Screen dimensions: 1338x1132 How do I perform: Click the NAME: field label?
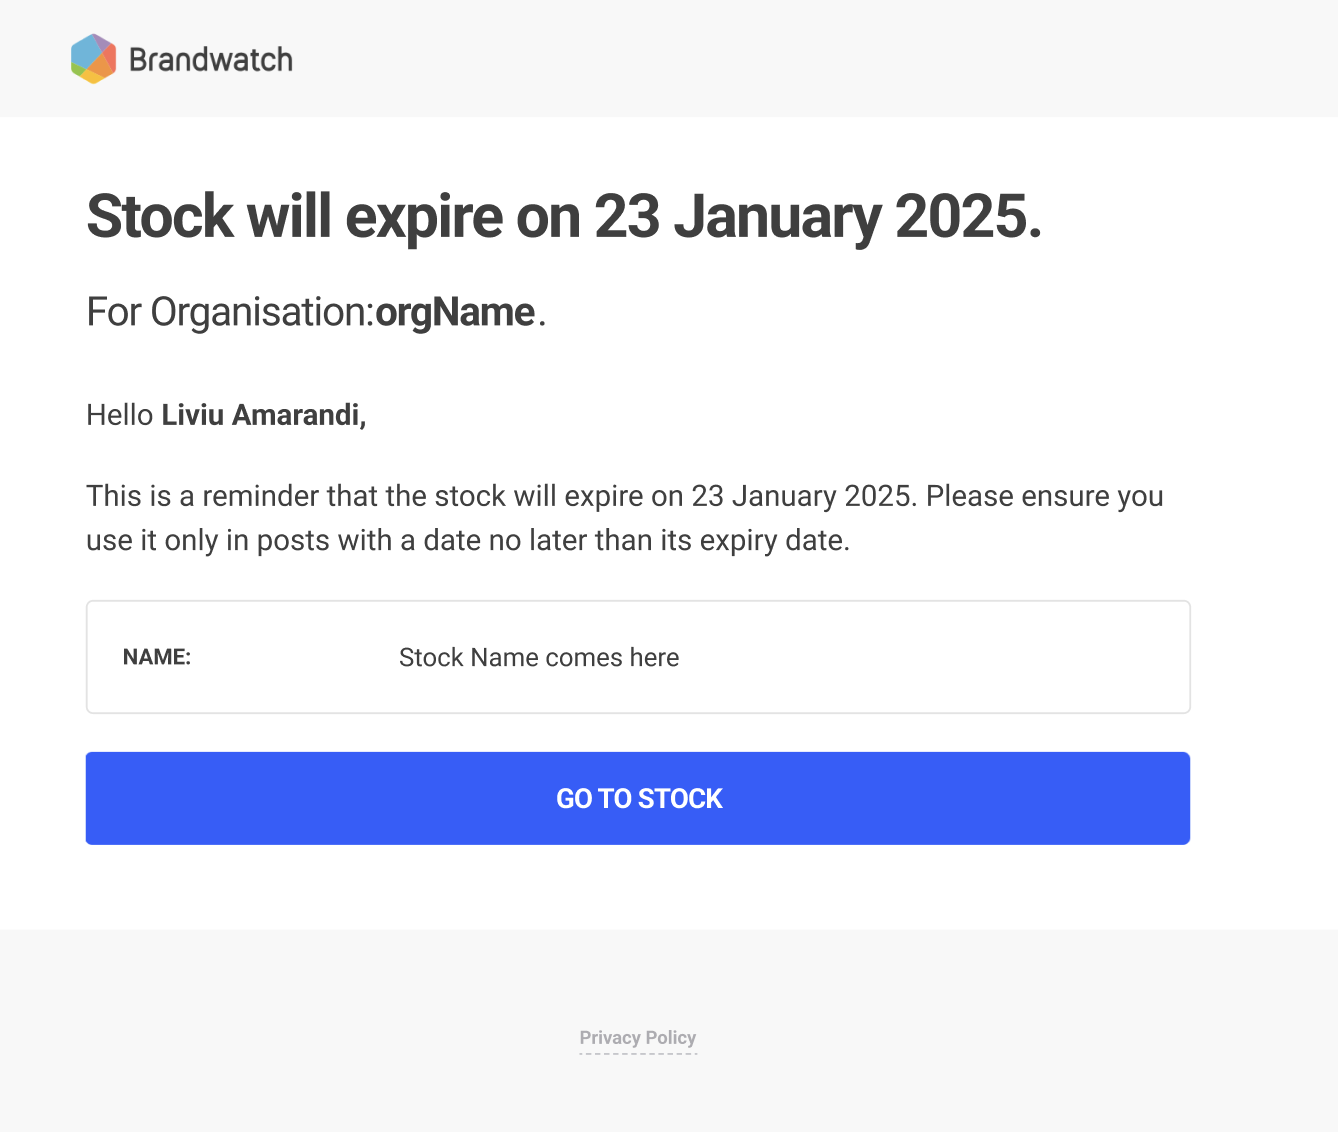click(x=157, y=657)
